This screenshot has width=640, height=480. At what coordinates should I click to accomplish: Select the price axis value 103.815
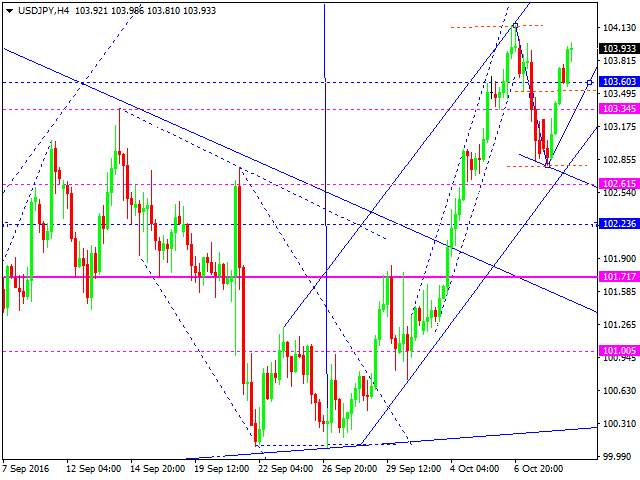click(x=620, y=60)
